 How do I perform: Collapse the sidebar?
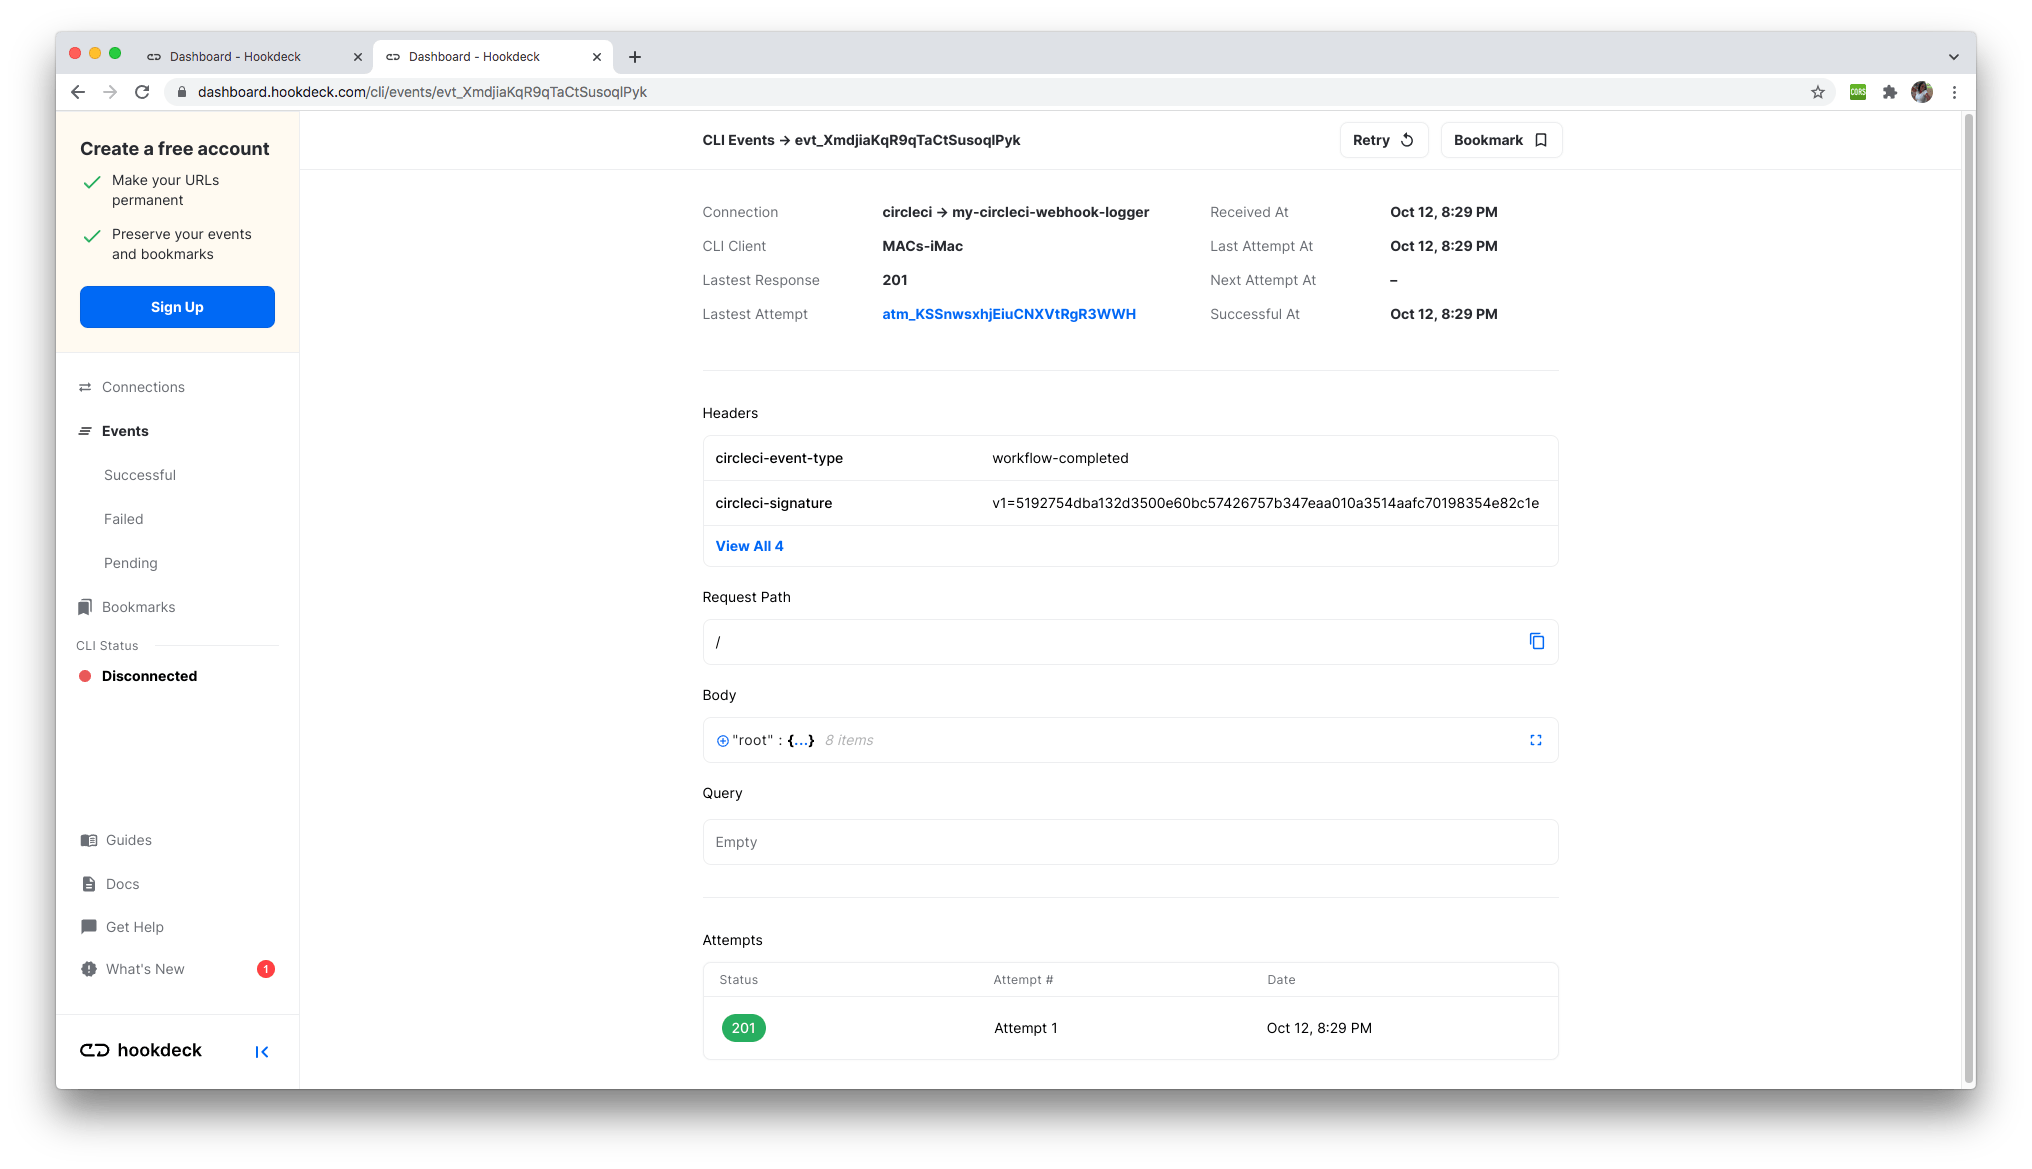point(262,1052)
